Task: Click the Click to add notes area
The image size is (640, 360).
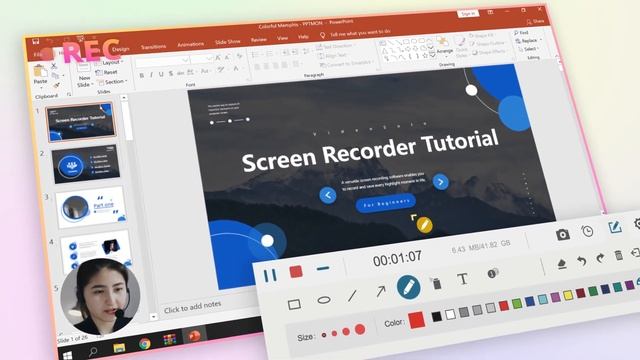Action: (x=193, y=307)
